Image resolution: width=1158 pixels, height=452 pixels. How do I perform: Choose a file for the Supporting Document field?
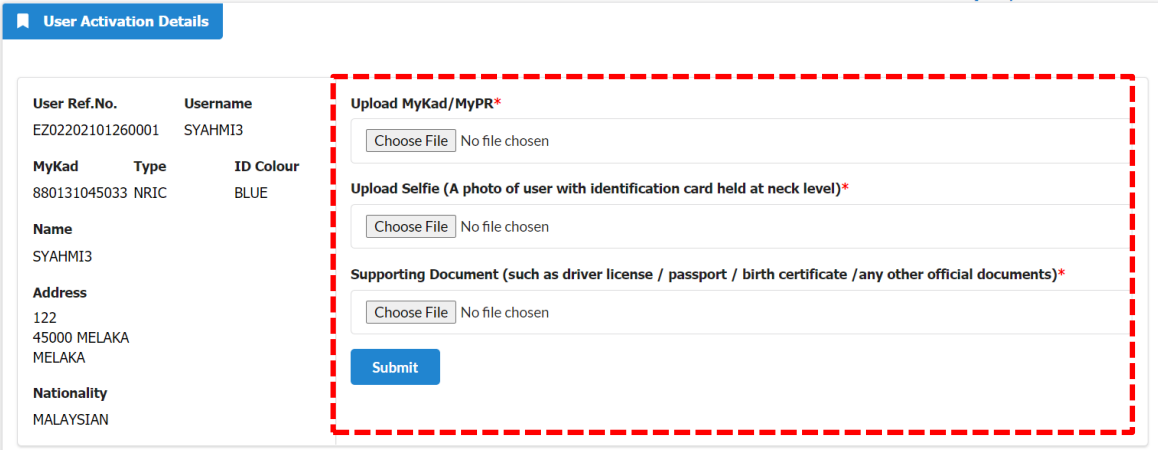click(x=411, y=312)
